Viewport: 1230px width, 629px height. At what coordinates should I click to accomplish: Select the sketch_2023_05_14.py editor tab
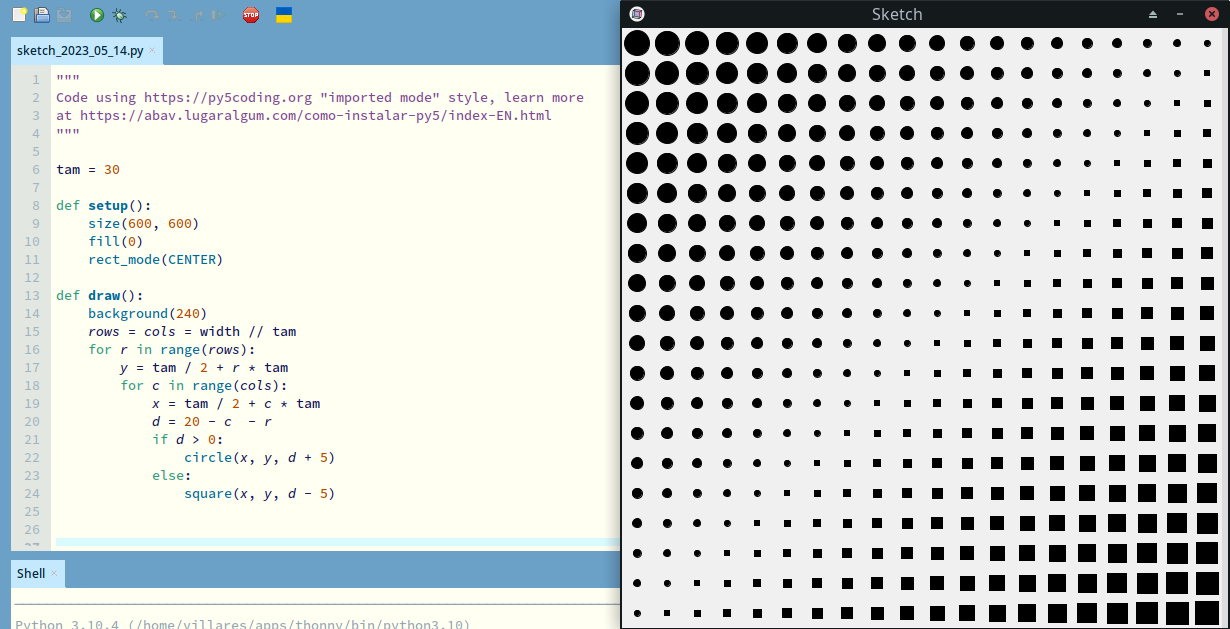click(x=80, y=50)
